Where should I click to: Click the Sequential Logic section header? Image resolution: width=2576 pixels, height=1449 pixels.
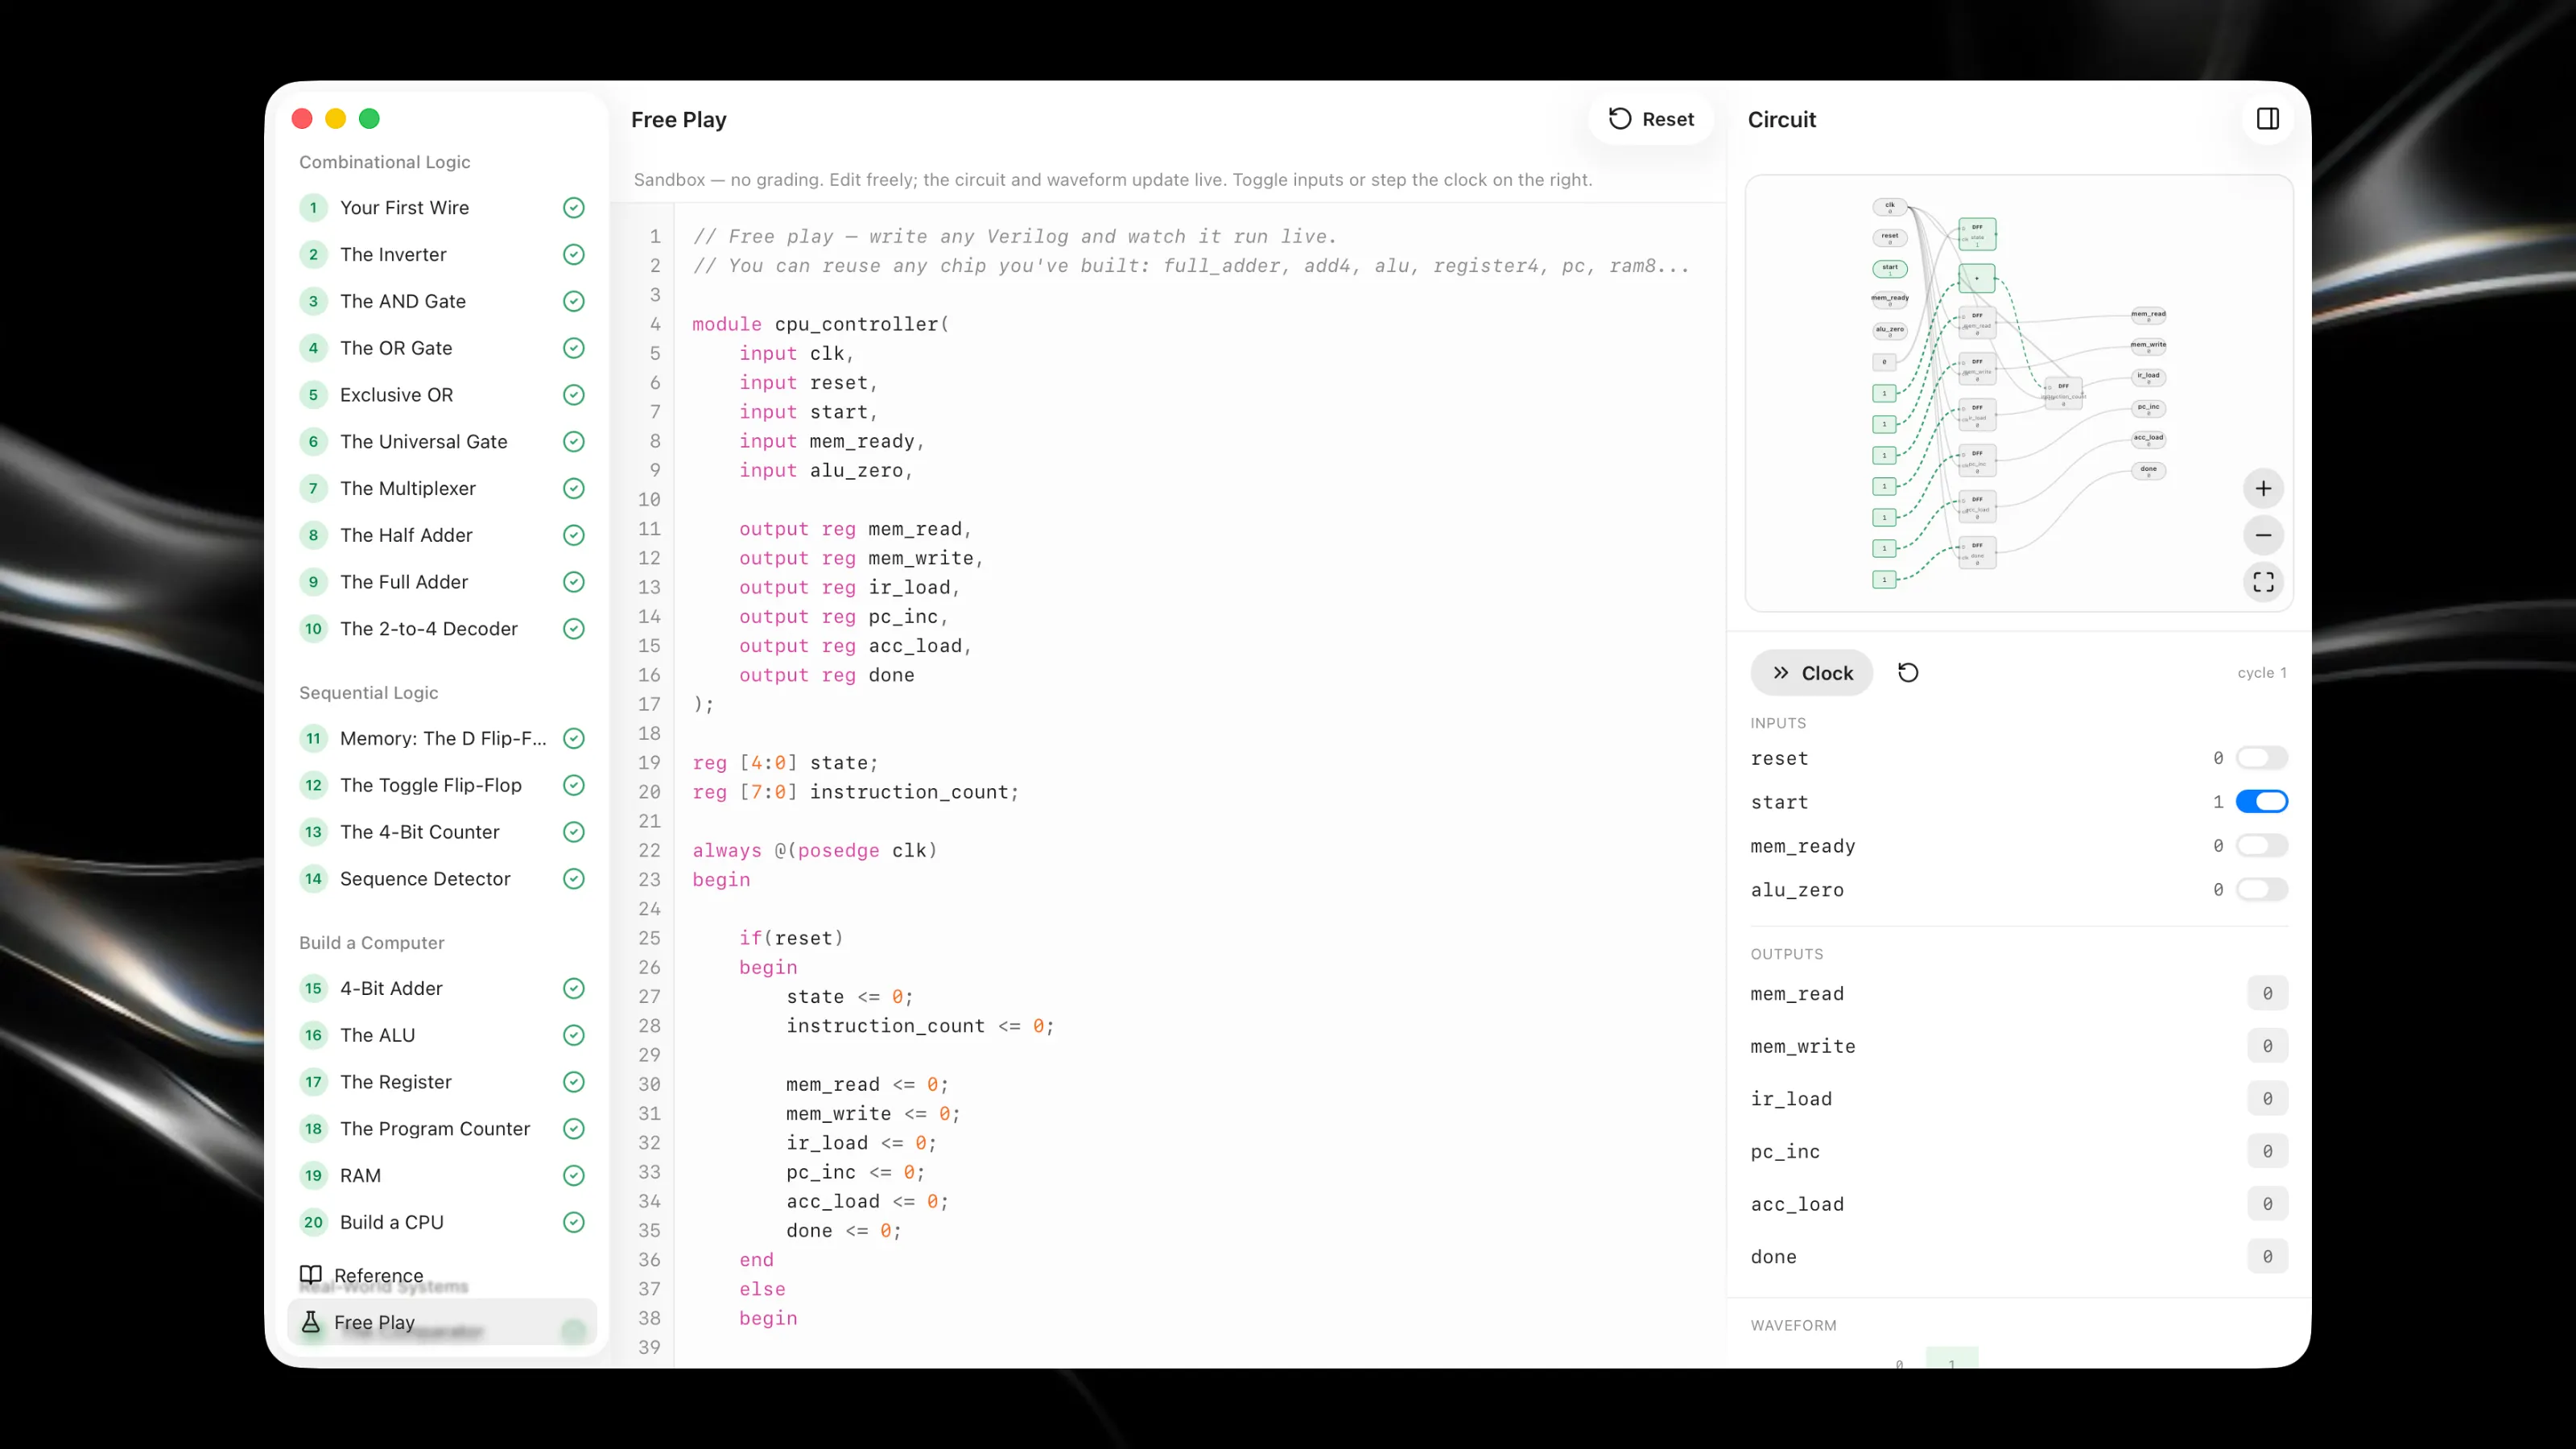click(x=368, y=693)
